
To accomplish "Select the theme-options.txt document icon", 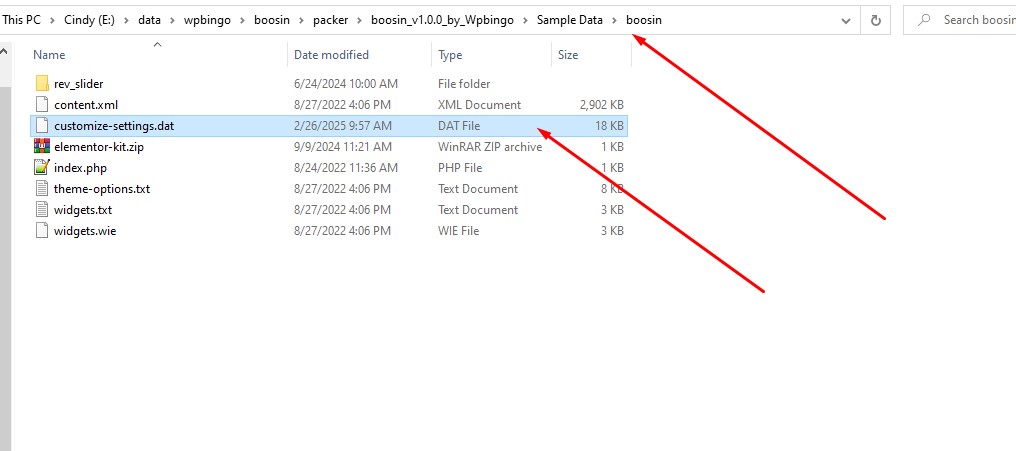I will point(42,189).
